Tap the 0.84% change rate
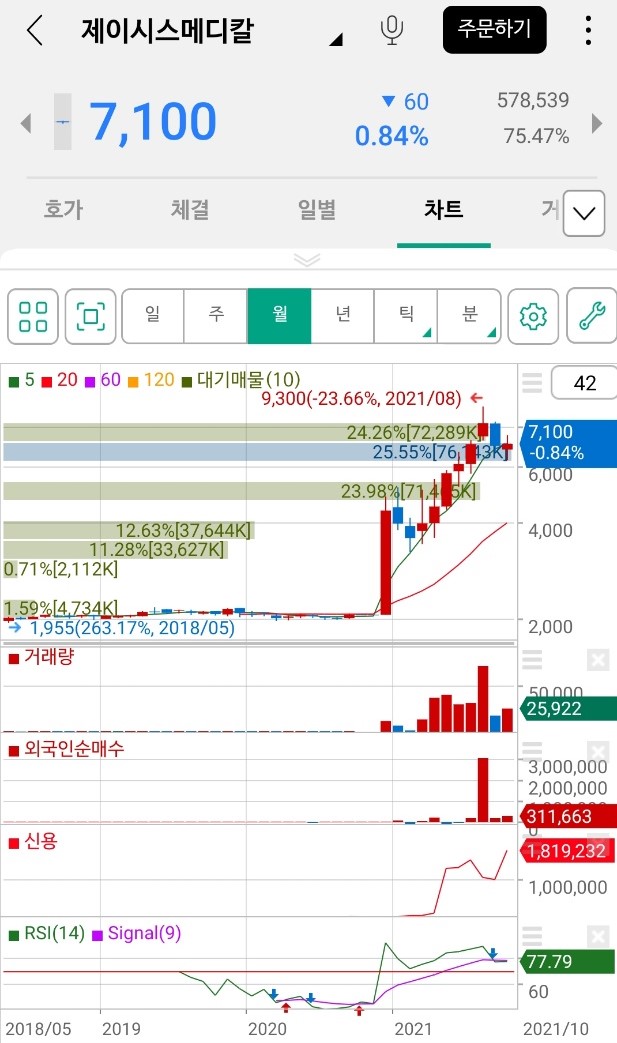 (x=391, y=136)
